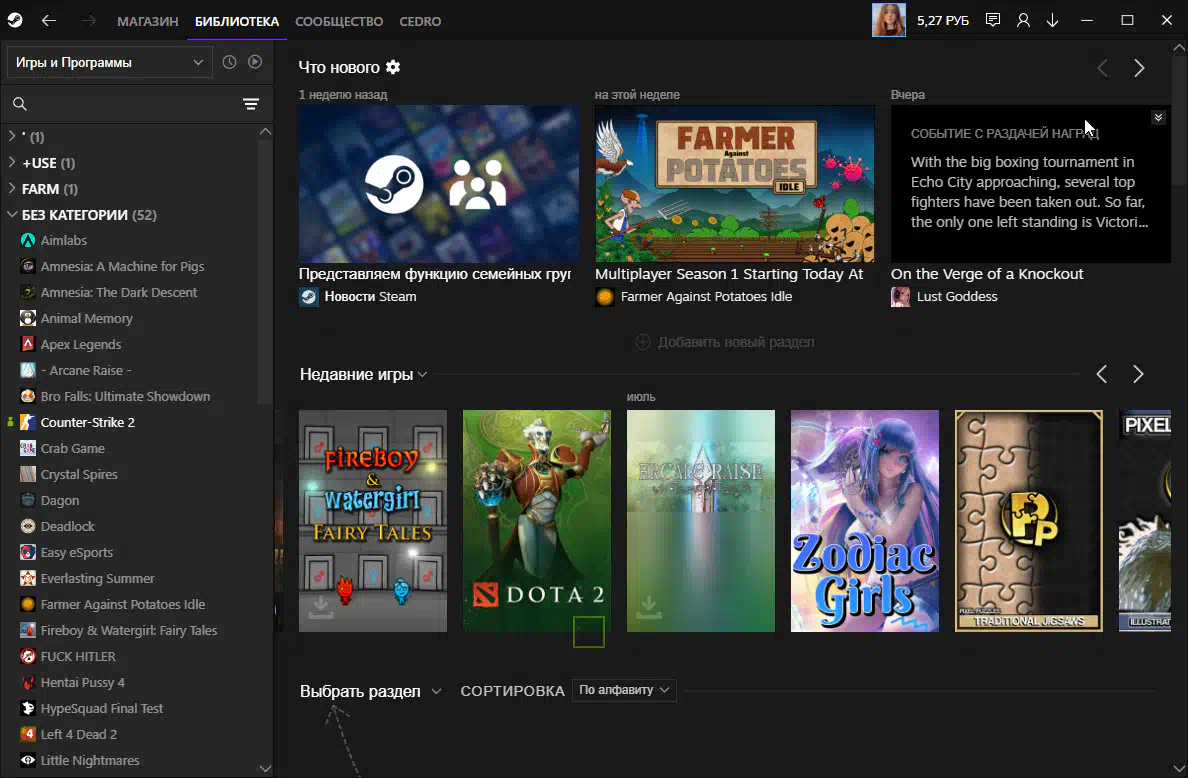Click the main page scroll down arrow
Viewport: 1188px width, 778px height.
click(1180, 770)
